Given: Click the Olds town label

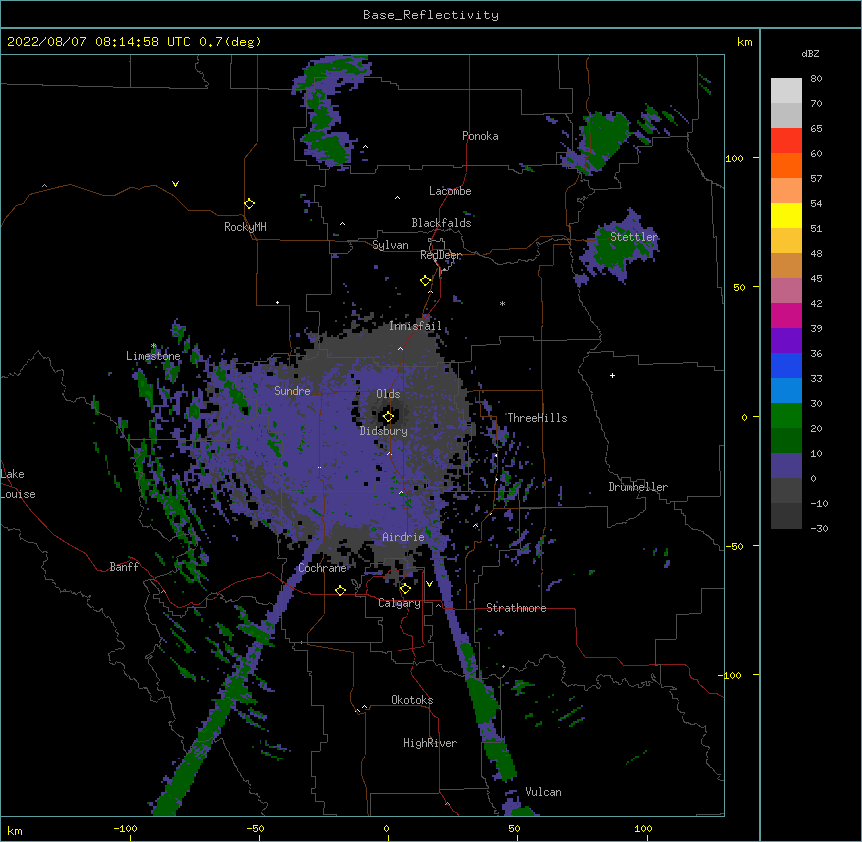Looking at the screenshot, I should click(388, 394).
